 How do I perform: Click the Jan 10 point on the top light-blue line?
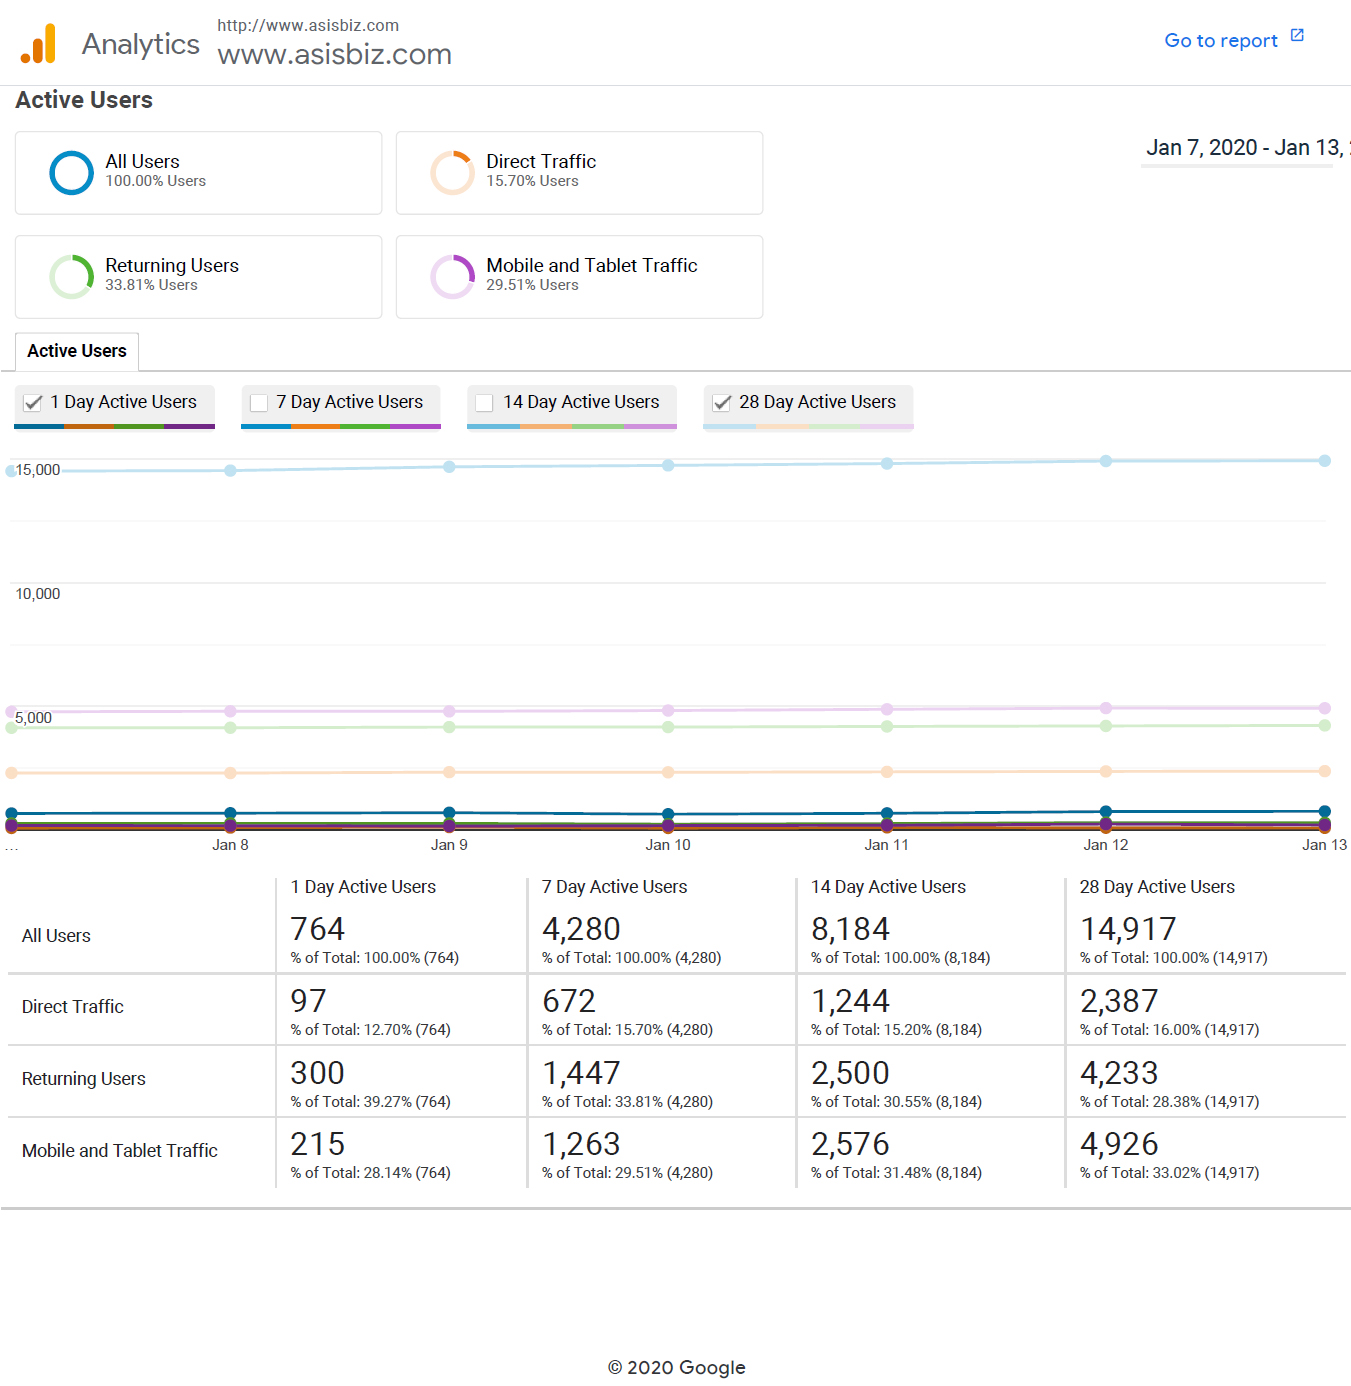tap(668, 465)
